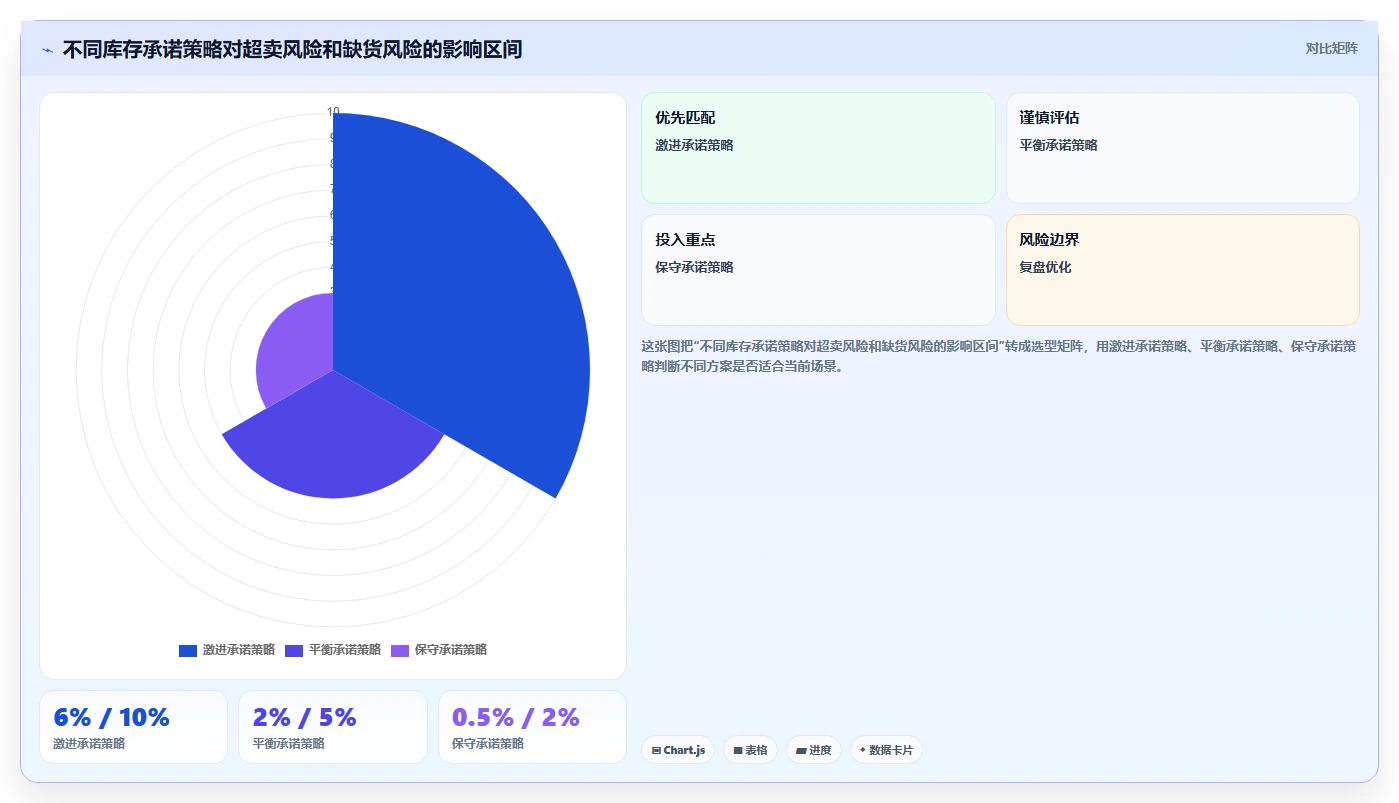Click the description paragraph starting 这张图把
The width and height of the screenshot is (1399, 803).
tap(998, 356)
